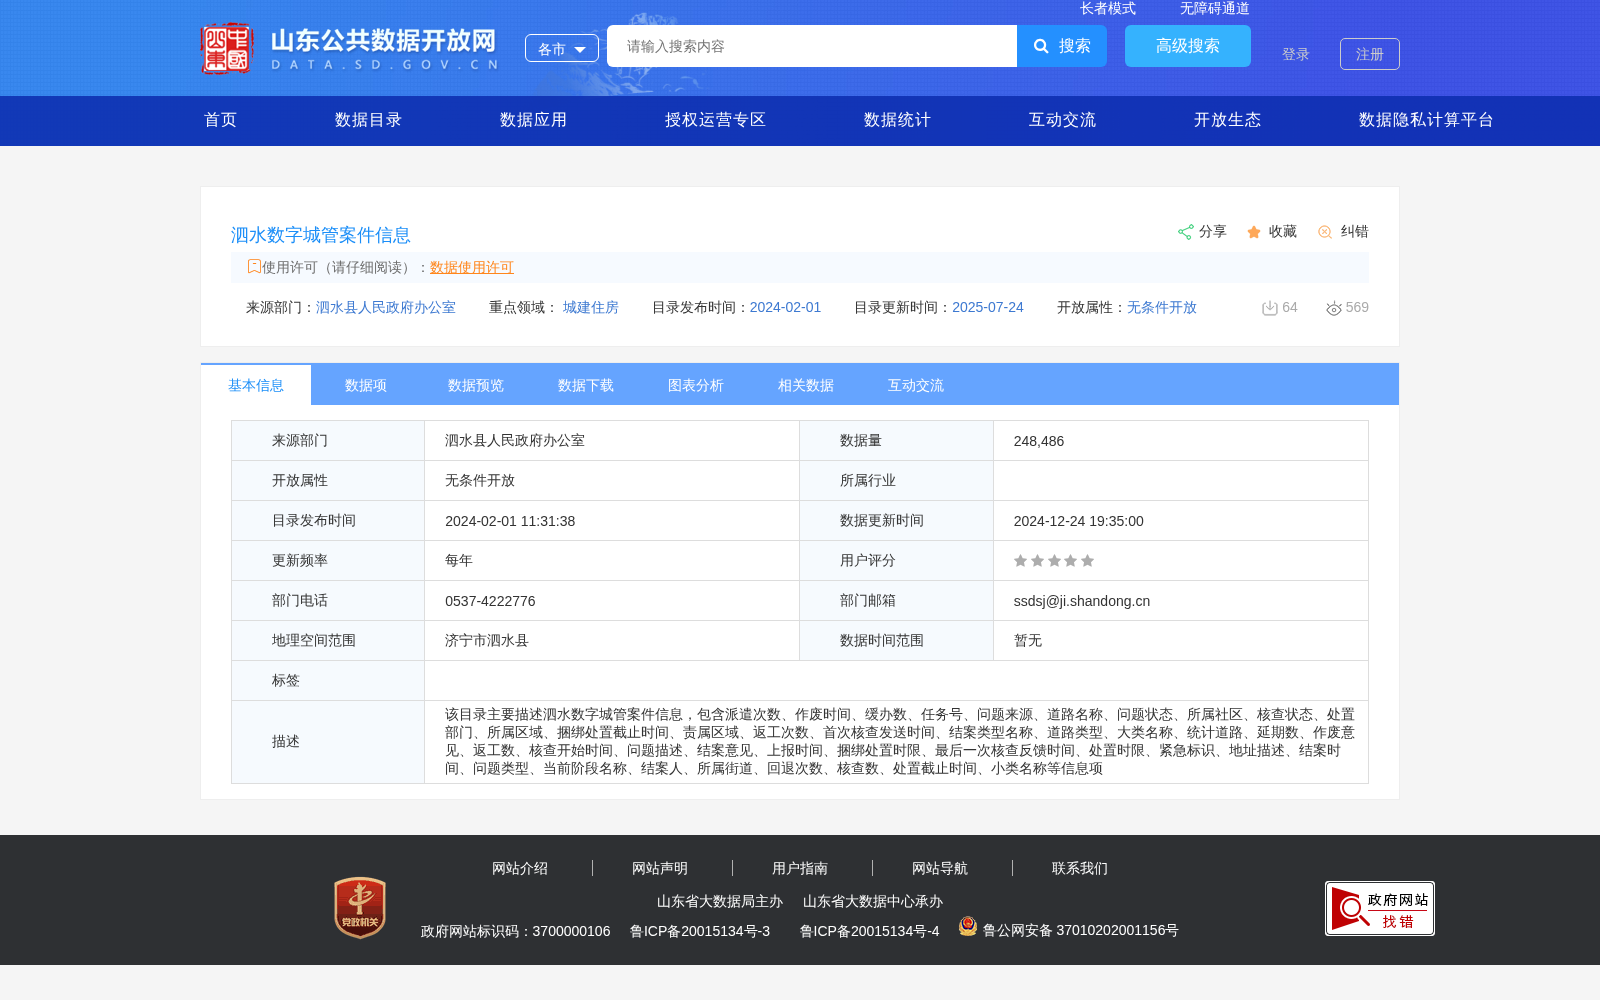
Task: Select the 基本信息 tab
Action: 256,385
